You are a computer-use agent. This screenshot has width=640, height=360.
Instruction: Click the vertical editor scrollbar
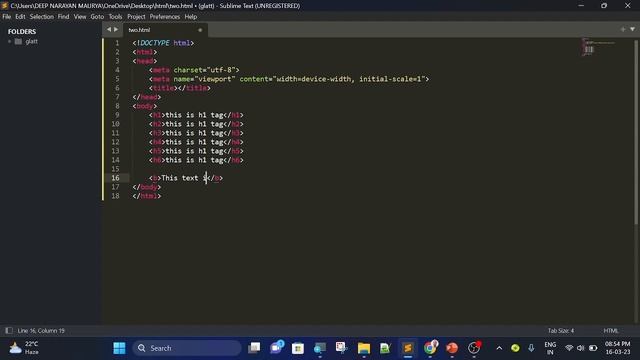(636, 131)
